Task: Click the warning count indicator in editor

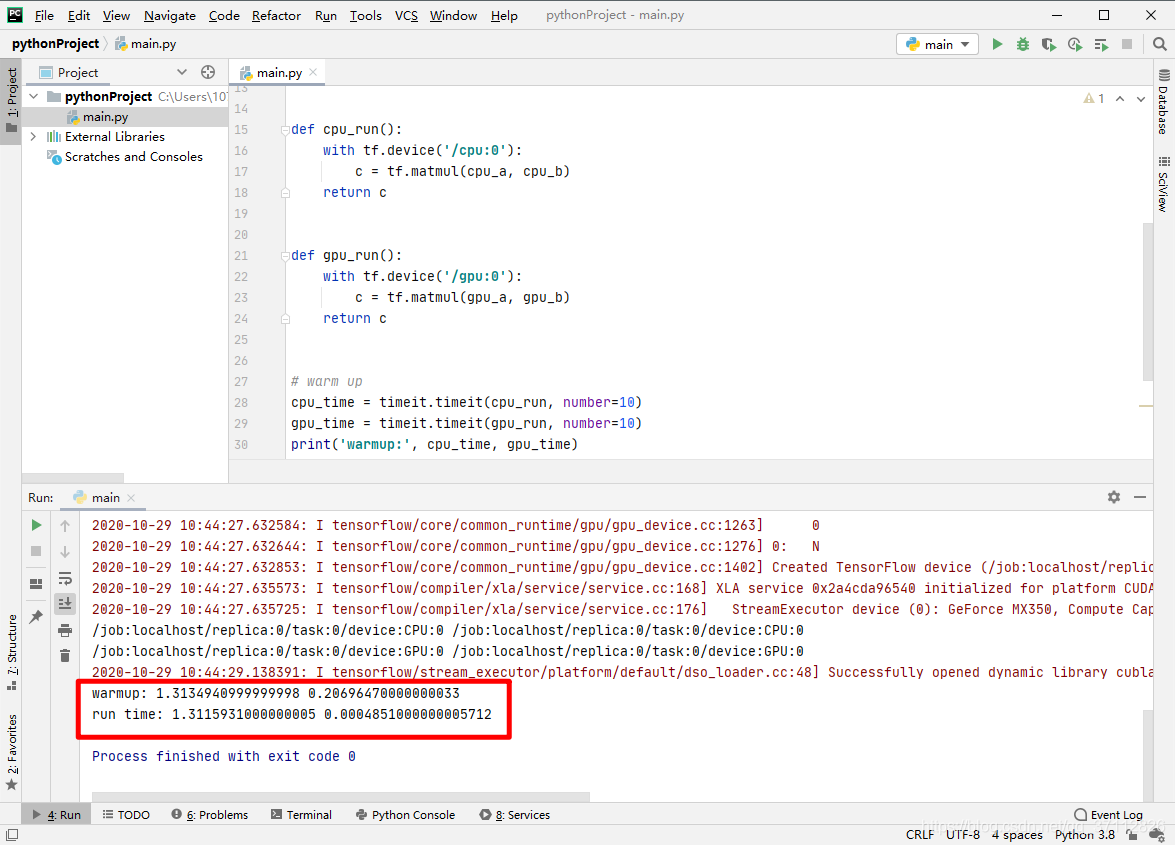Action: (x=1093, y=98)
